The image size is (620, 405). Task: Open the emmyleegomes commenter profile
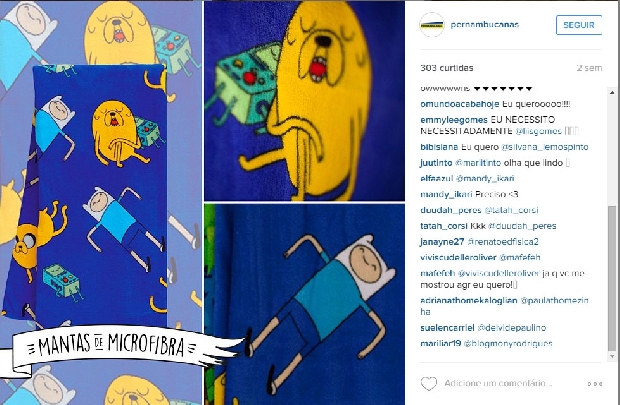(454, 120)
